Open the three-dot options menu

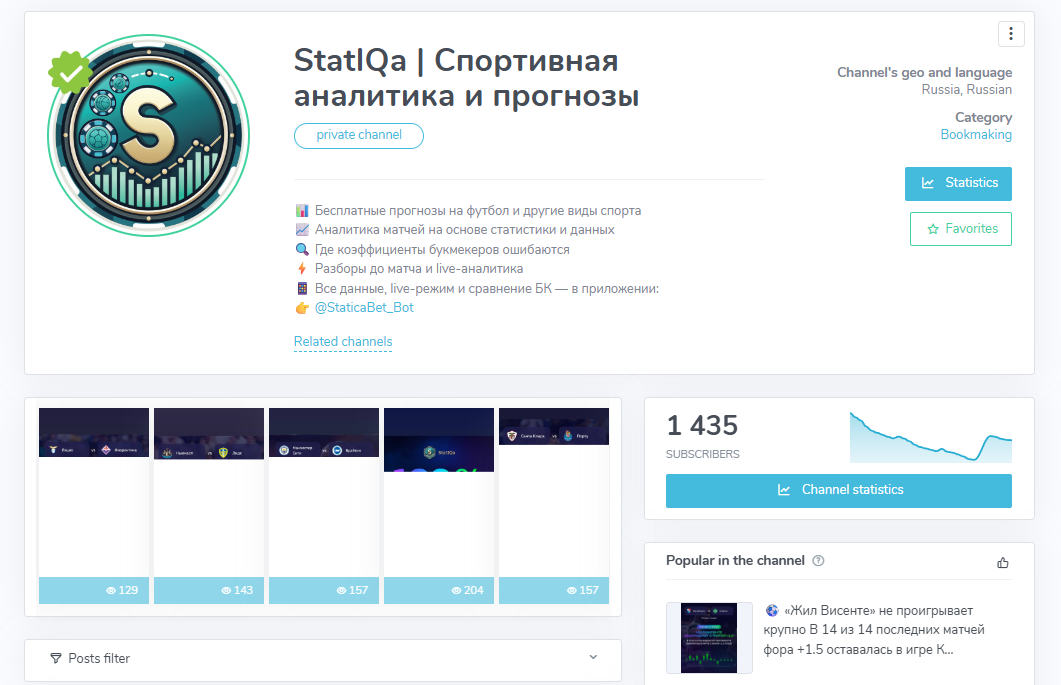1011,33
